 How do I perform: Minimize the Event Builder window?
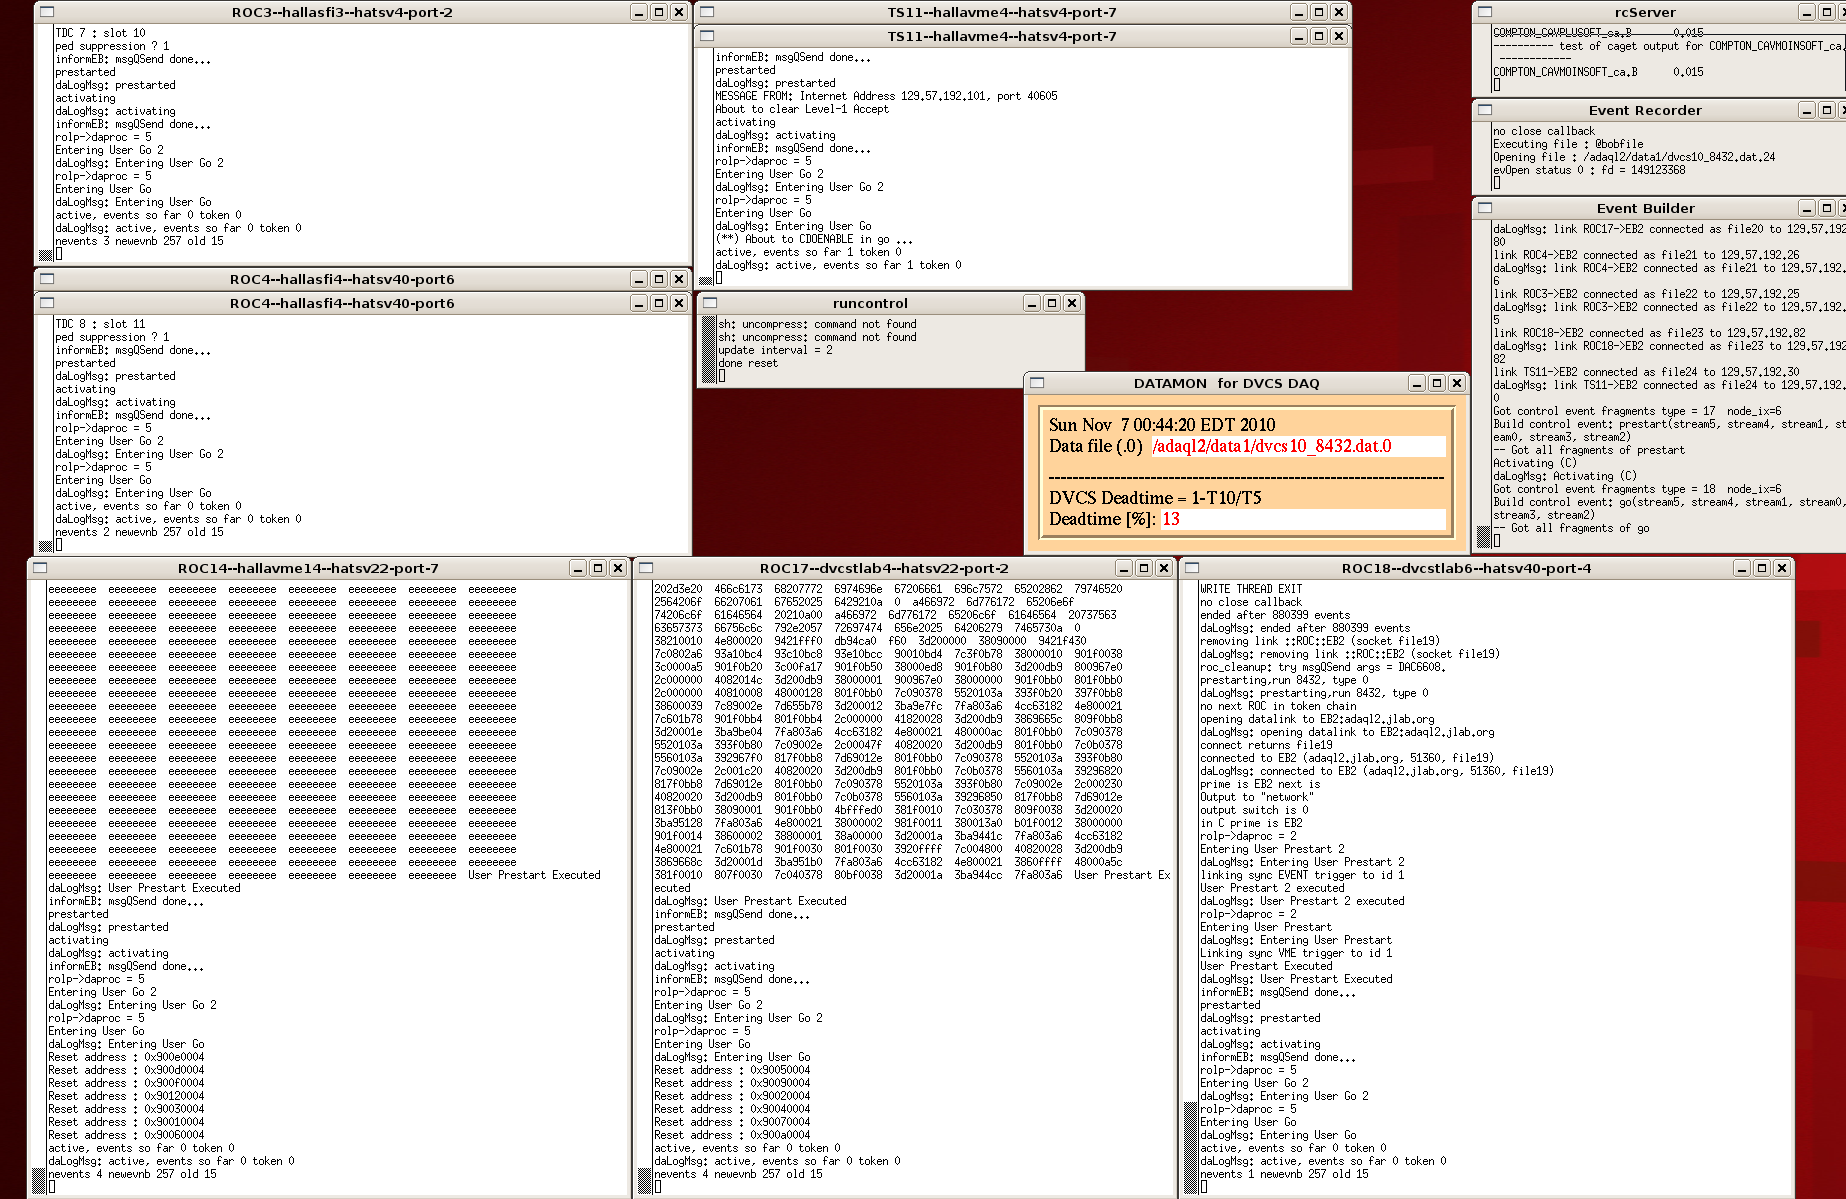1807,208
